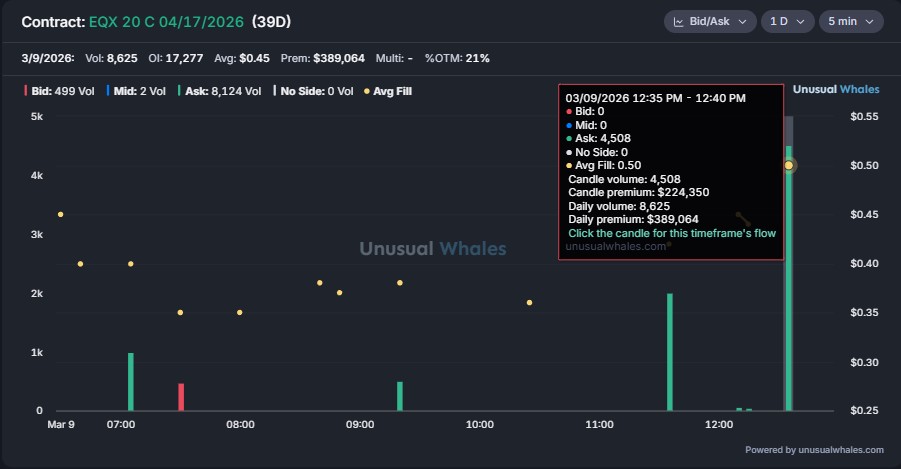Click the Vol: 8,625 stat

pyautogui.click(x=111, y=58)
